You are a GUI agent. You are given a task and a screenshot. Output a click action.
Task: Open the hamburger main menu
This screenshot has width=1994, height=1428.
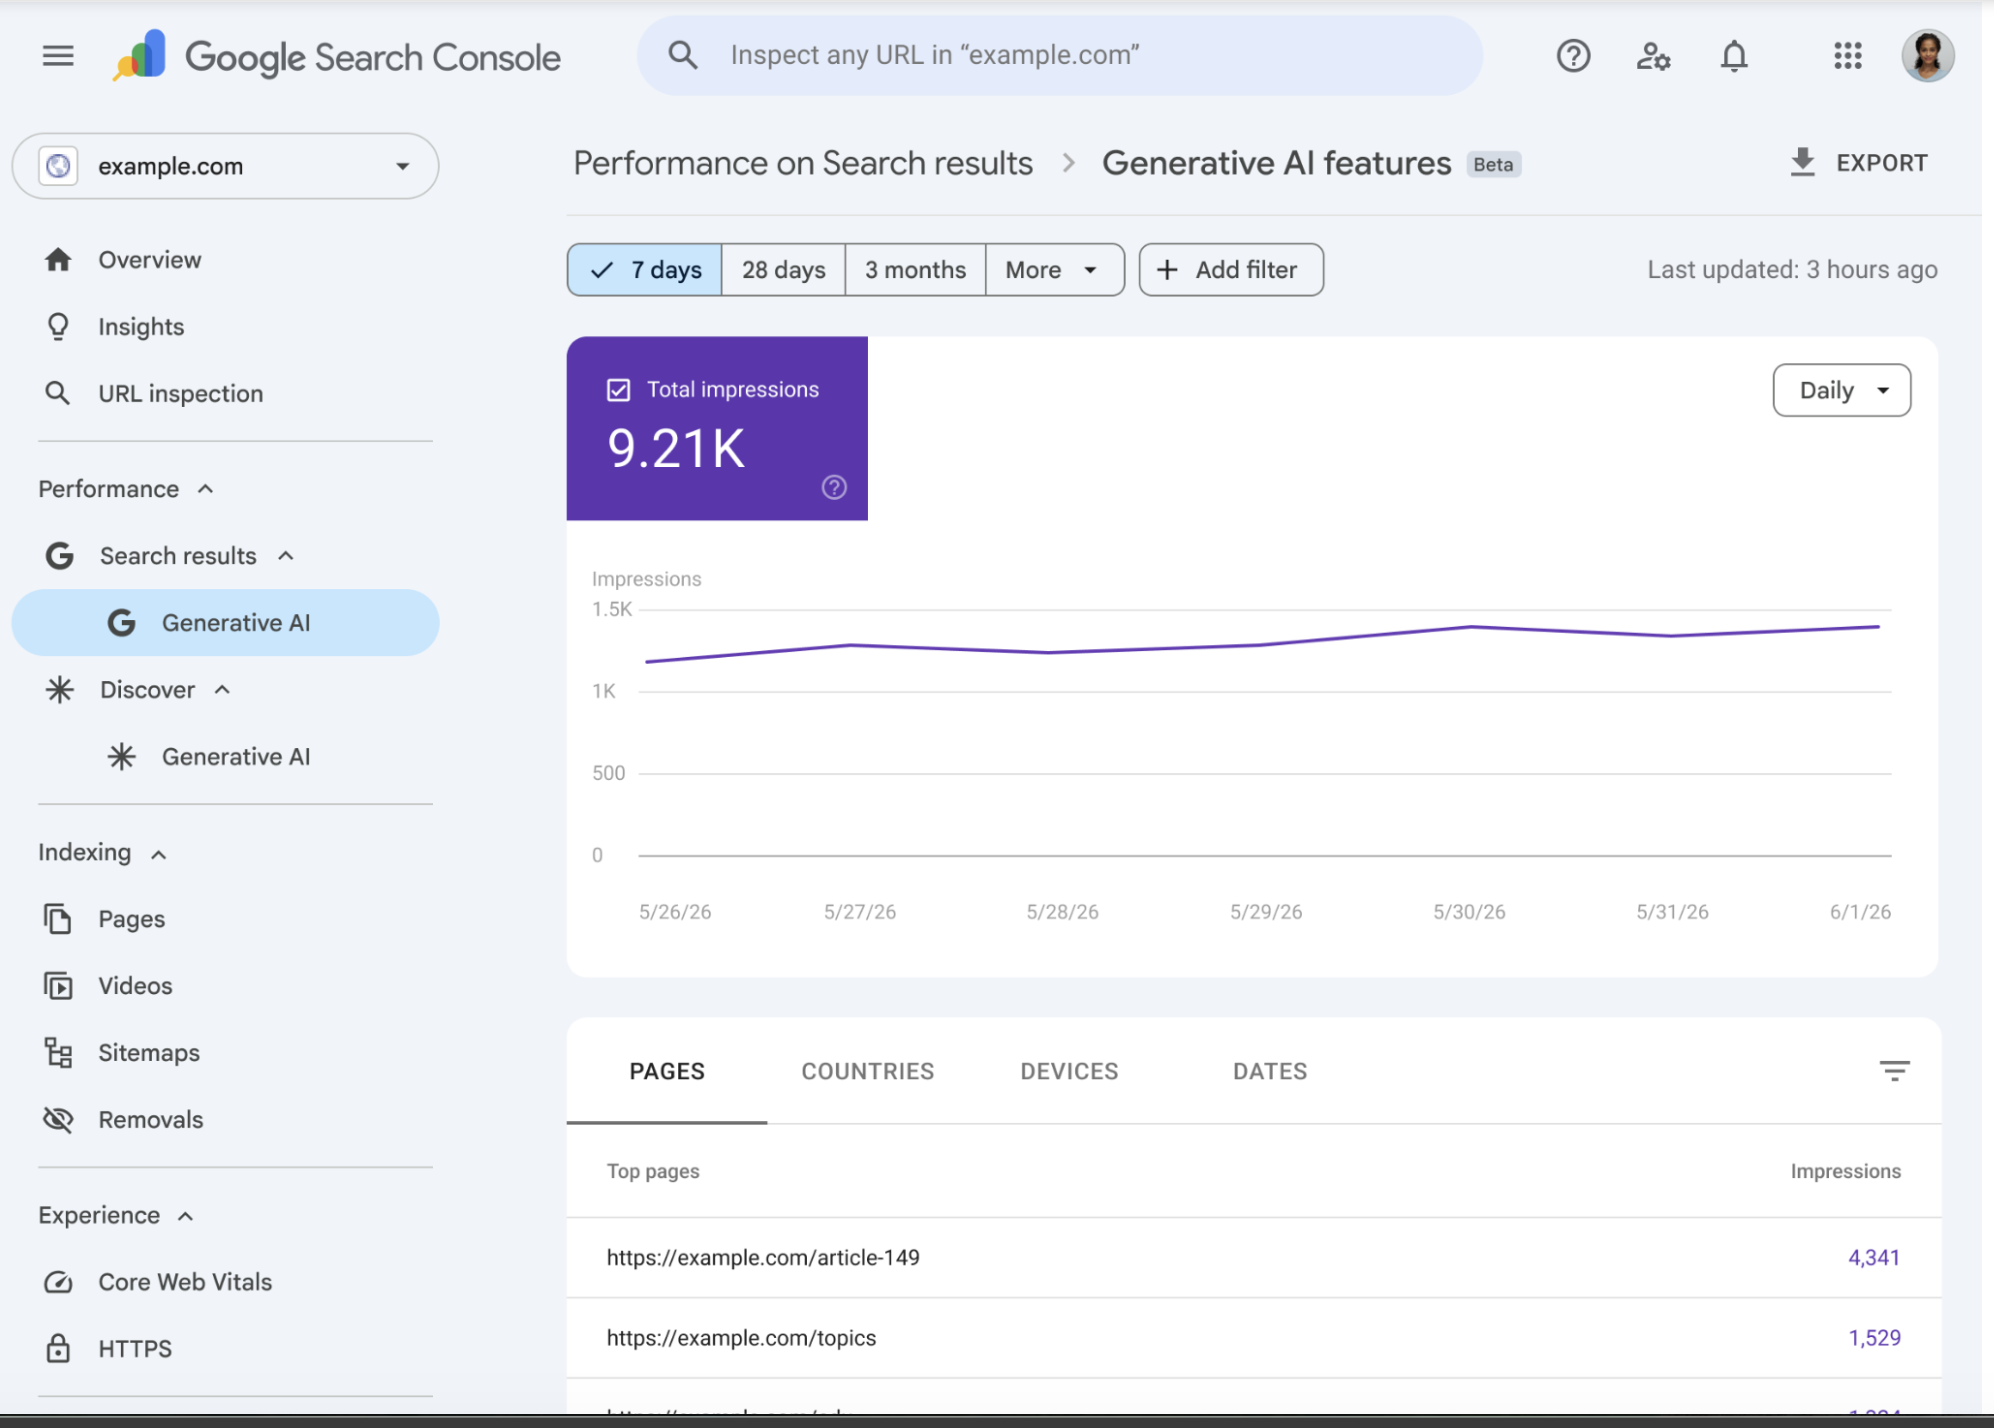(58, 56)
